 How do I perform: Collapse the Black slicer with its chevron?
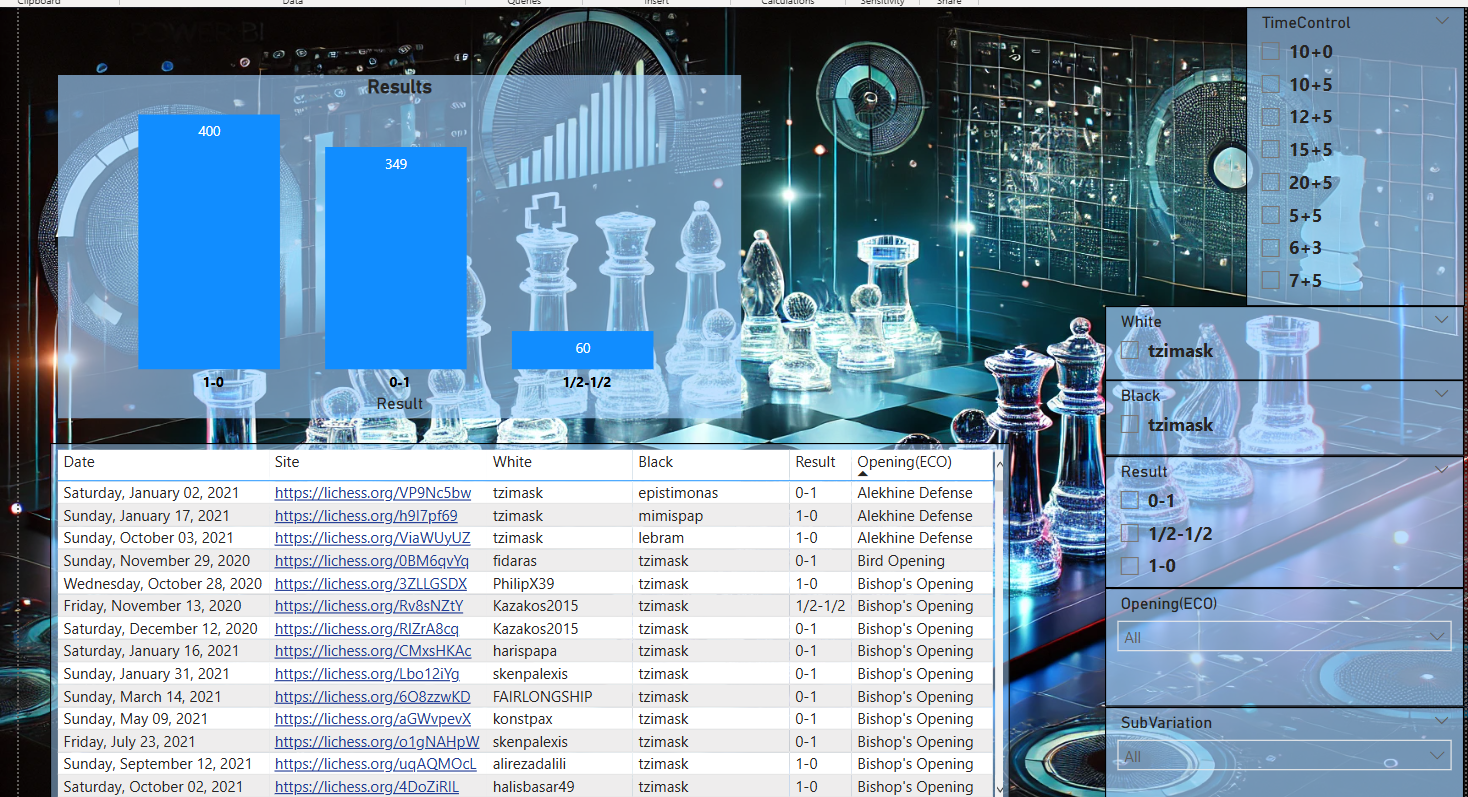tap(1442, 393)
